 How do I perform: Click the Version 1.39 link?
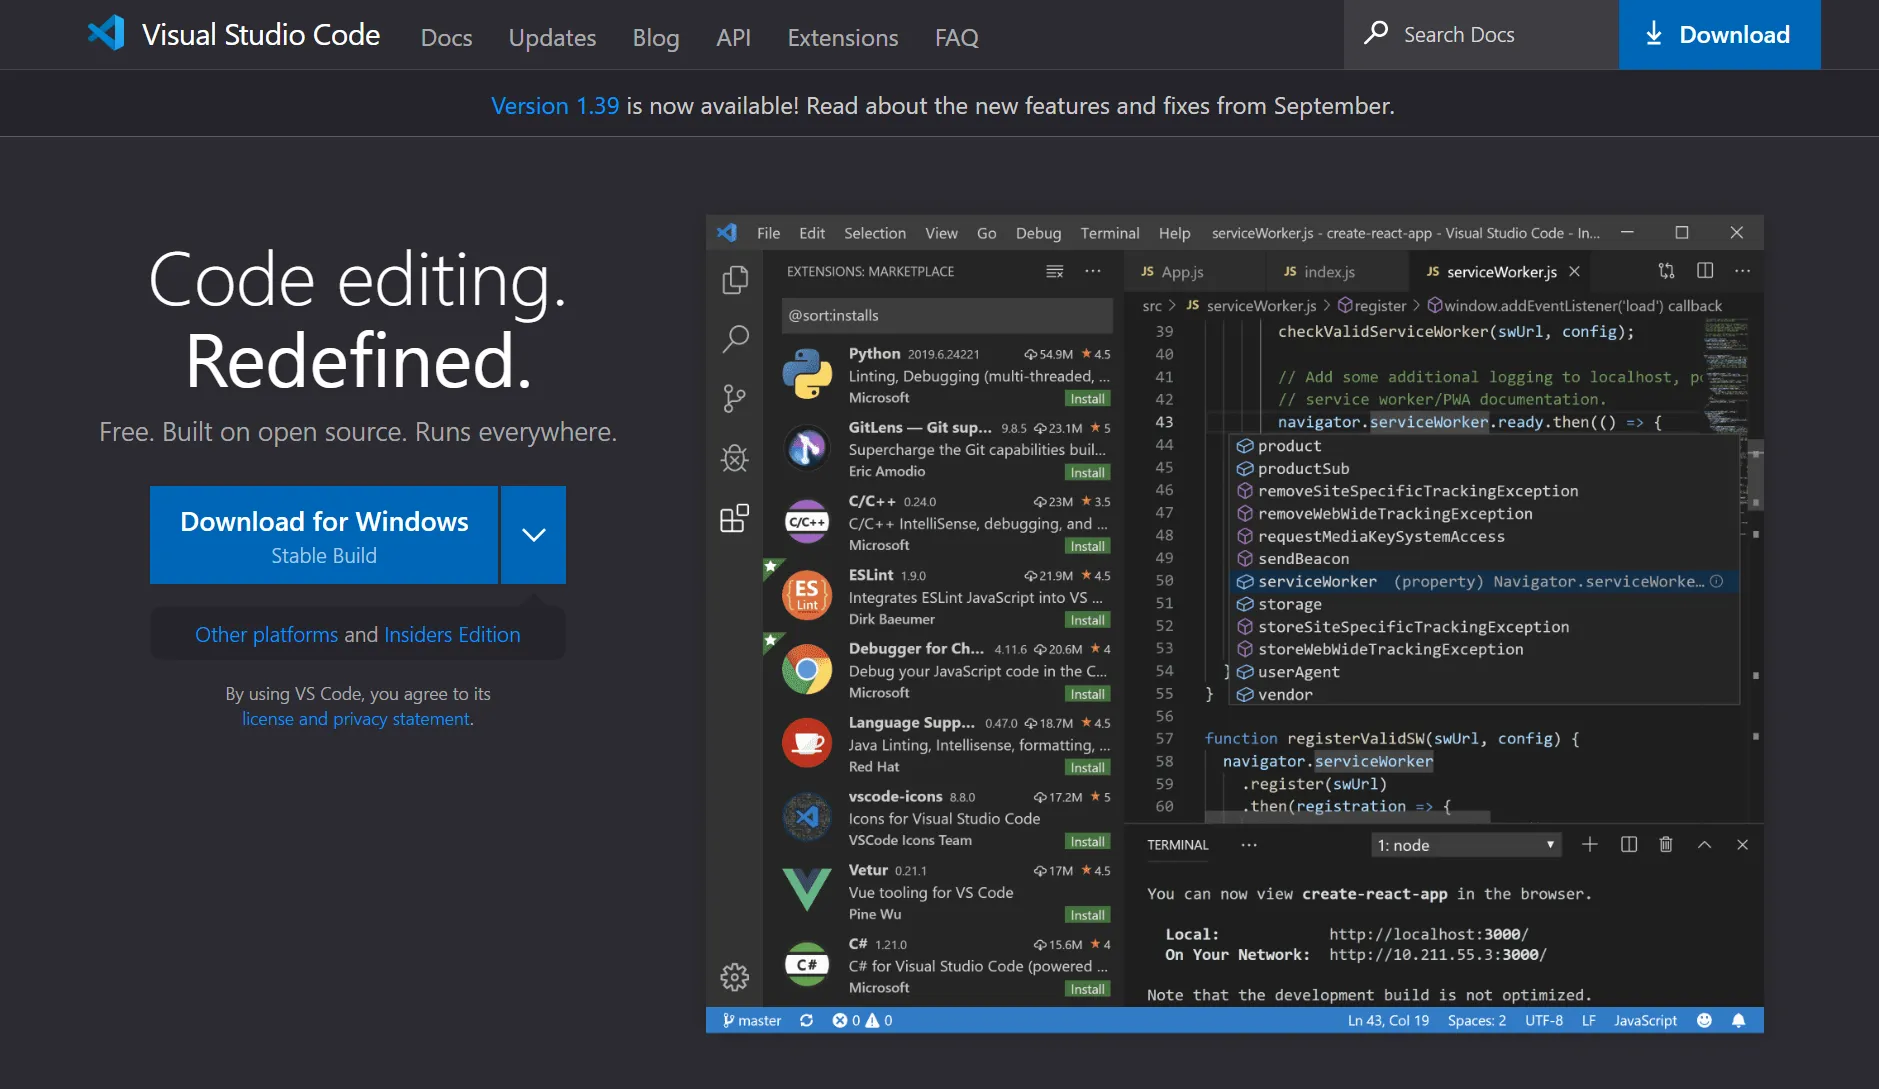554,105
